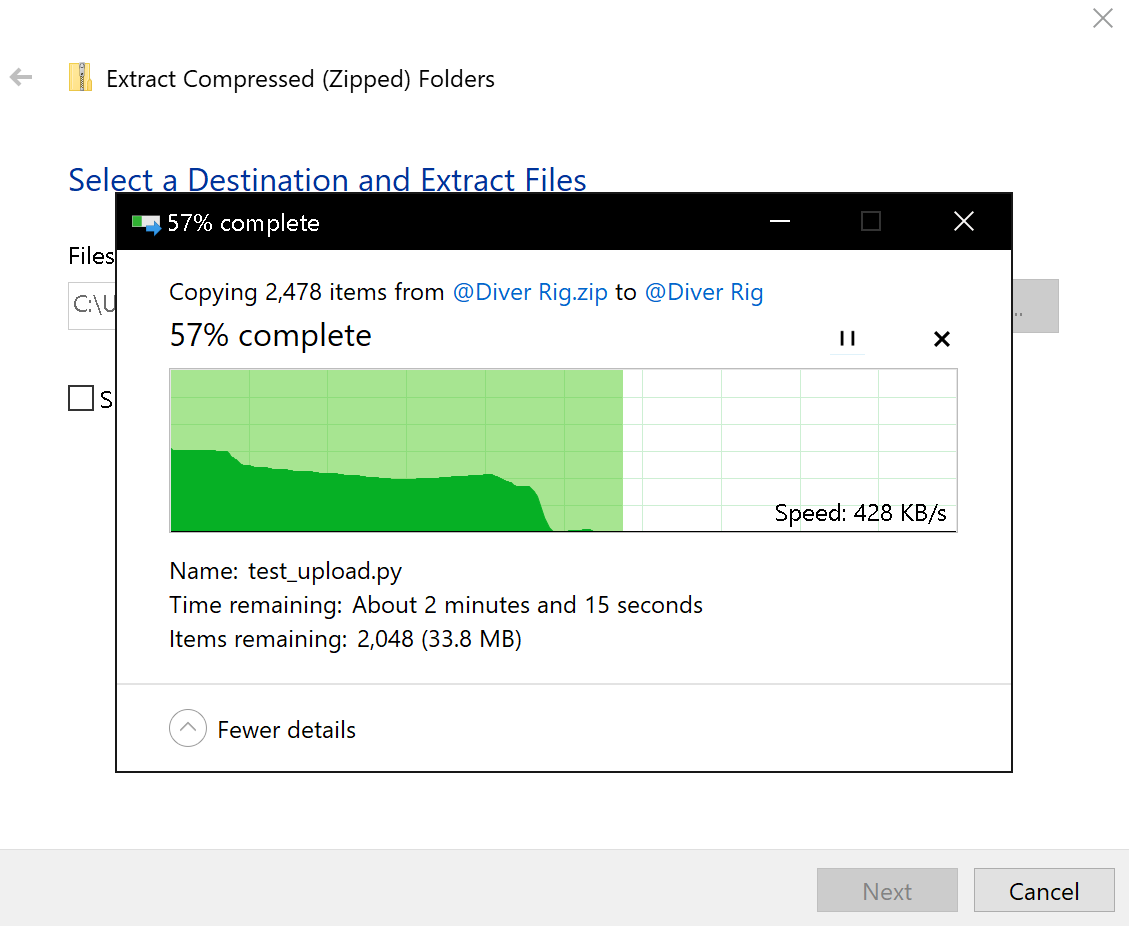Screen dimensions: 1129x926
Task: Click the destination path input field
Action: 92,305
